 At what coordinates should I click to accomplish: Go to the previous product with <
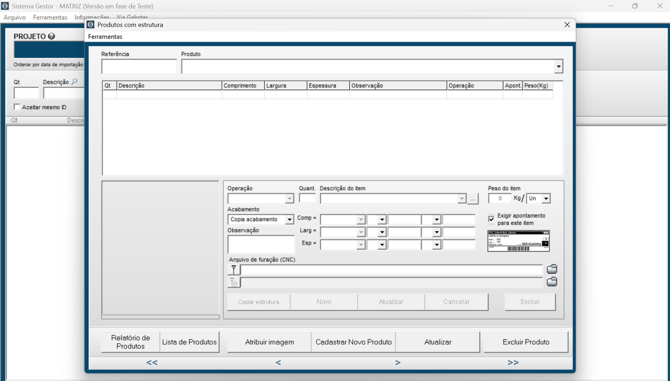pos(278,362)
